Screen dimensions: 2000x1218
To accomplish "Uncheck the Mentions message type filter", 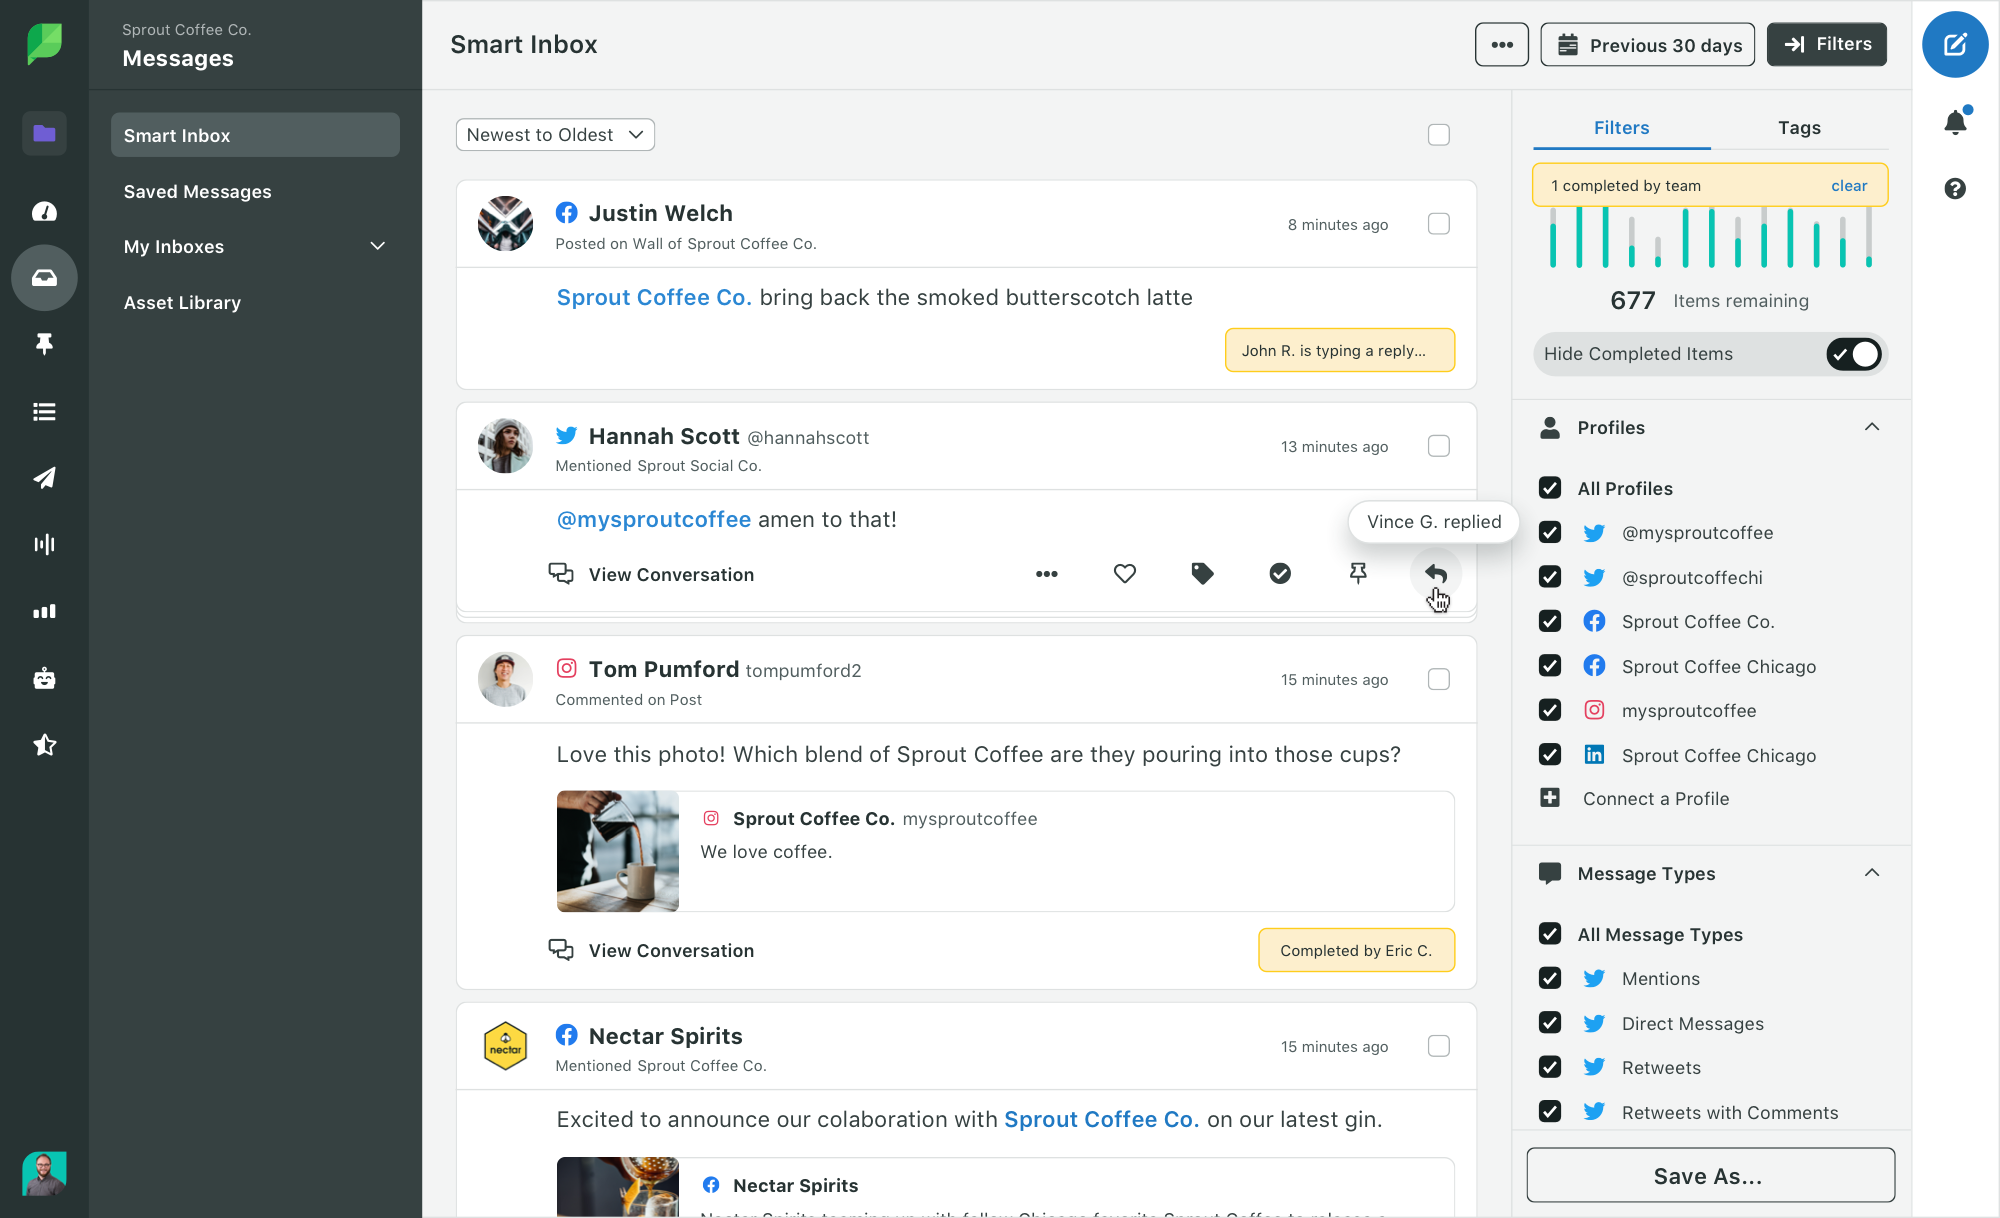I will coord(1549,978).
